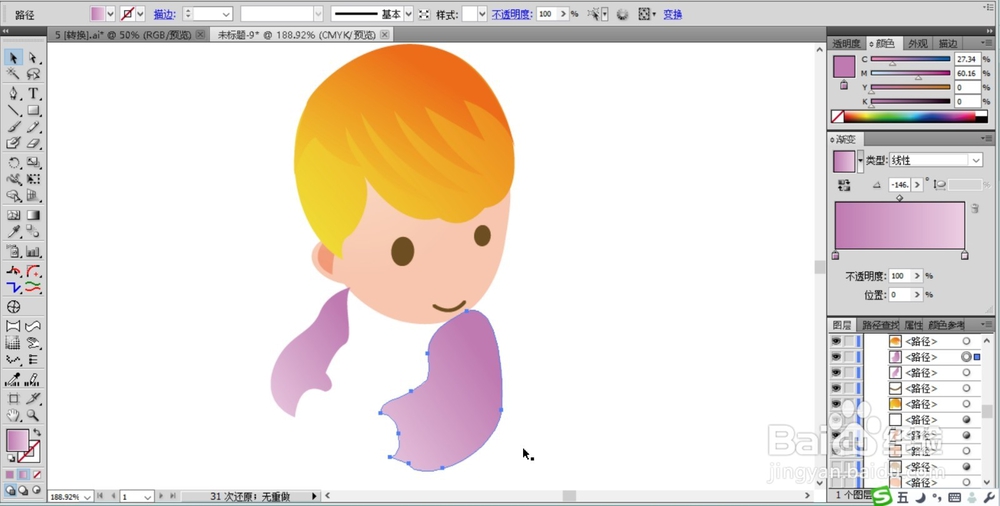
Task: Select the Mesh tool
Action: [x=13, y=216]
